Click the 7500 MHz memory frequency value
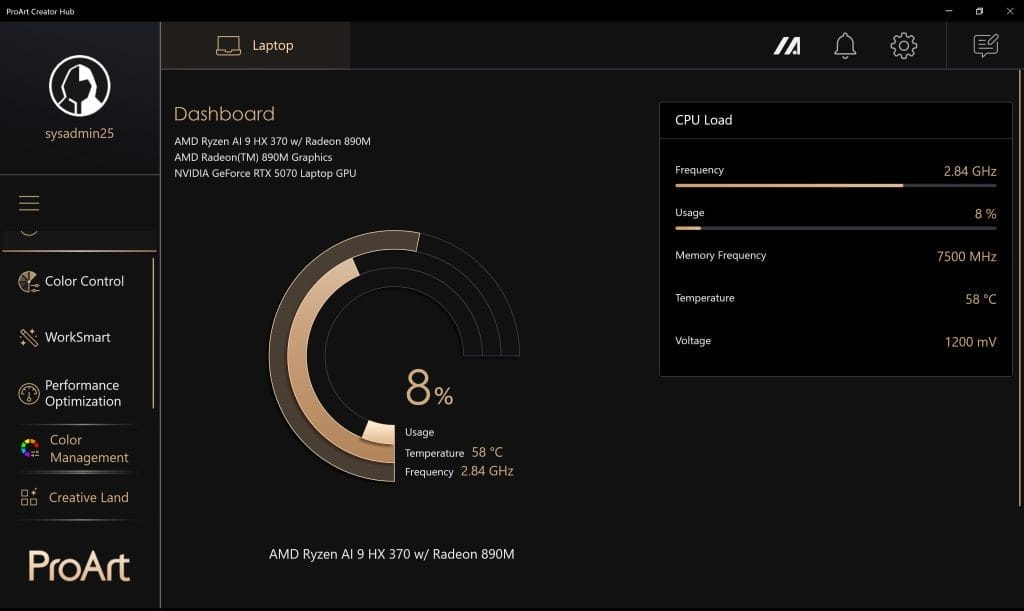 pyautogui.click(x=967, y=257)
